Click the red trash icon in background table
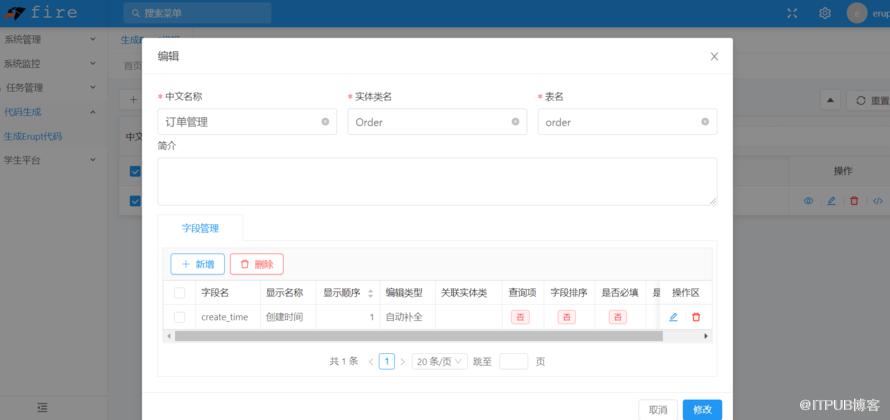 (x=854, y=201)
